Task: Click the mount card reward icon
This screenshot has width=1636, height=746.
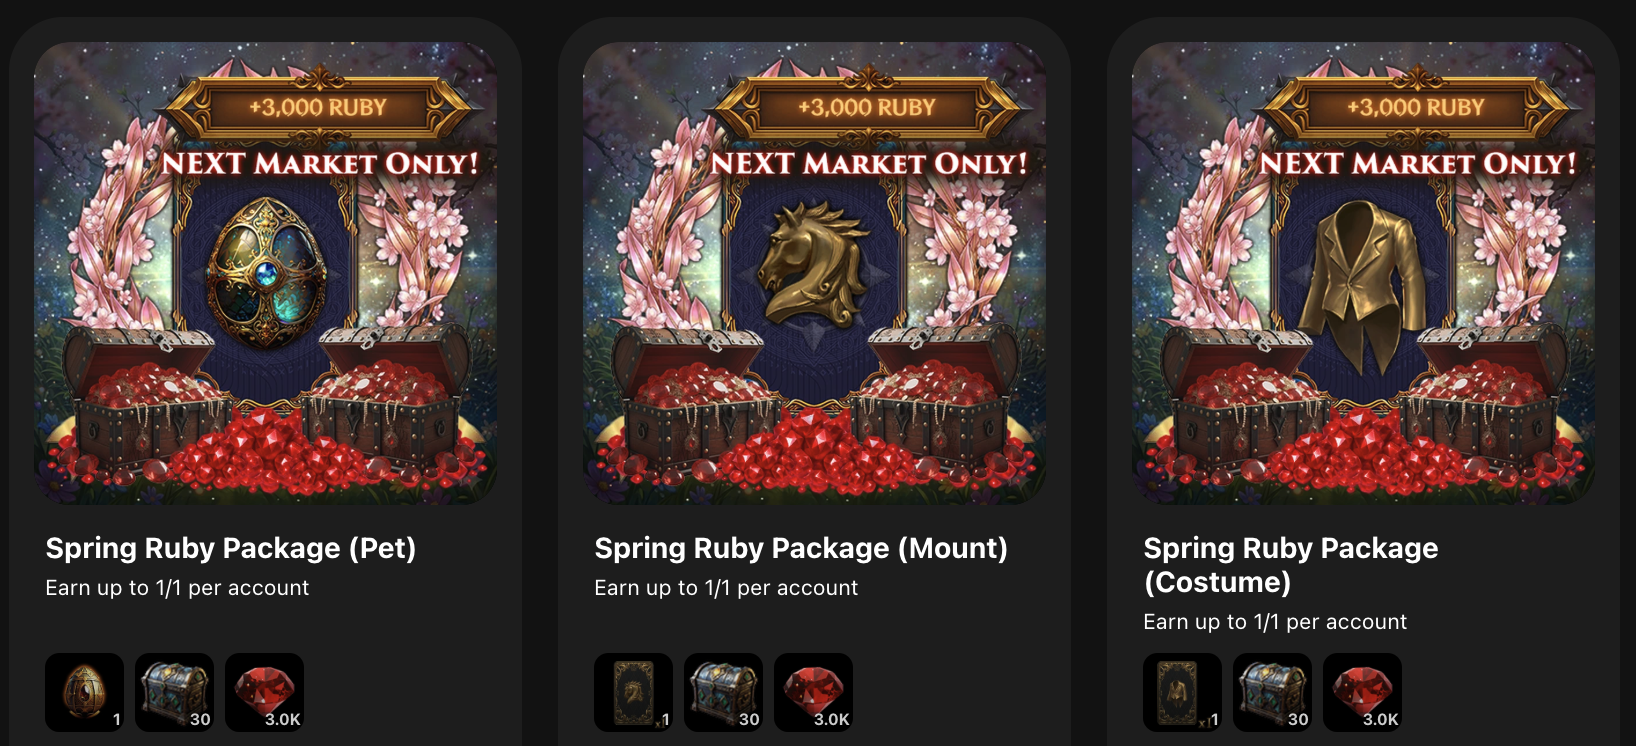Action: (634, 692)
